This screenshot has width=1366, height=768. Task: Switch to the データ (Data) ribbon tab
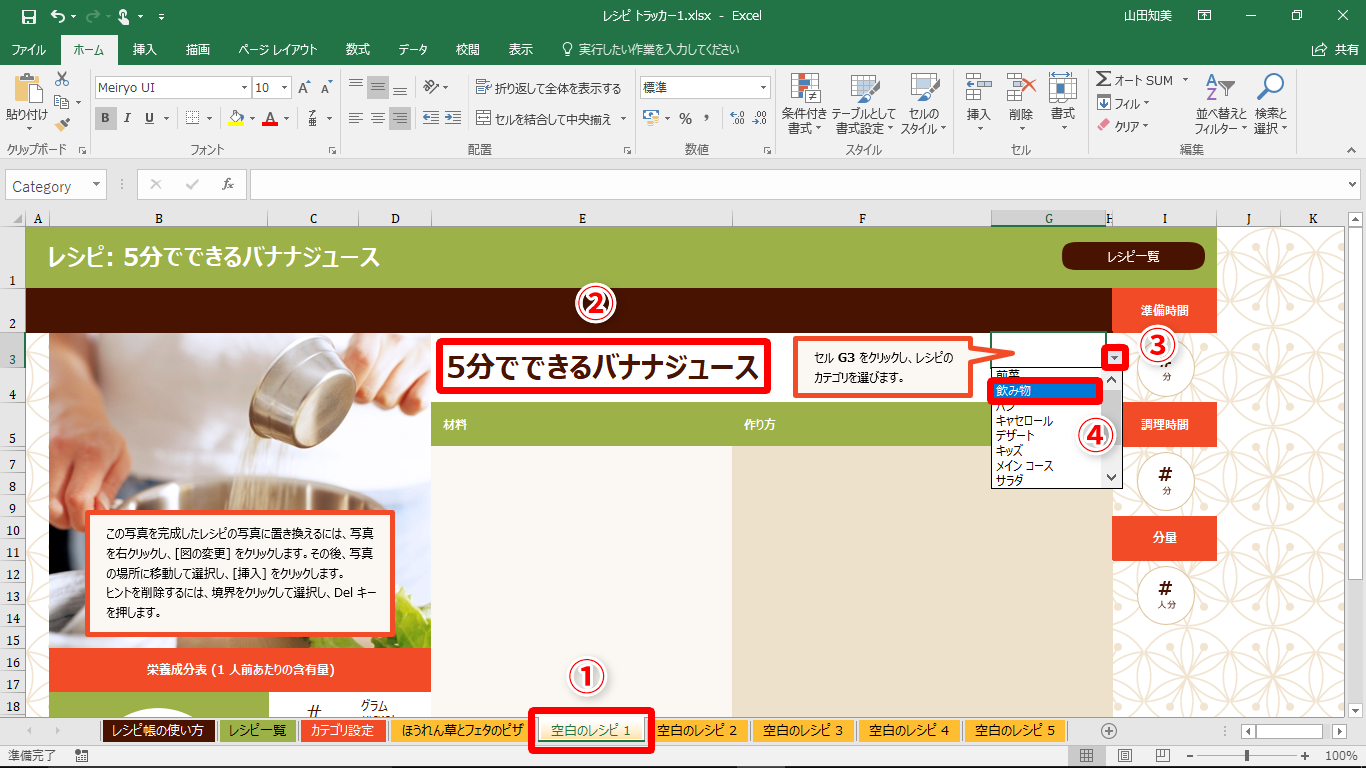point(413,49)
